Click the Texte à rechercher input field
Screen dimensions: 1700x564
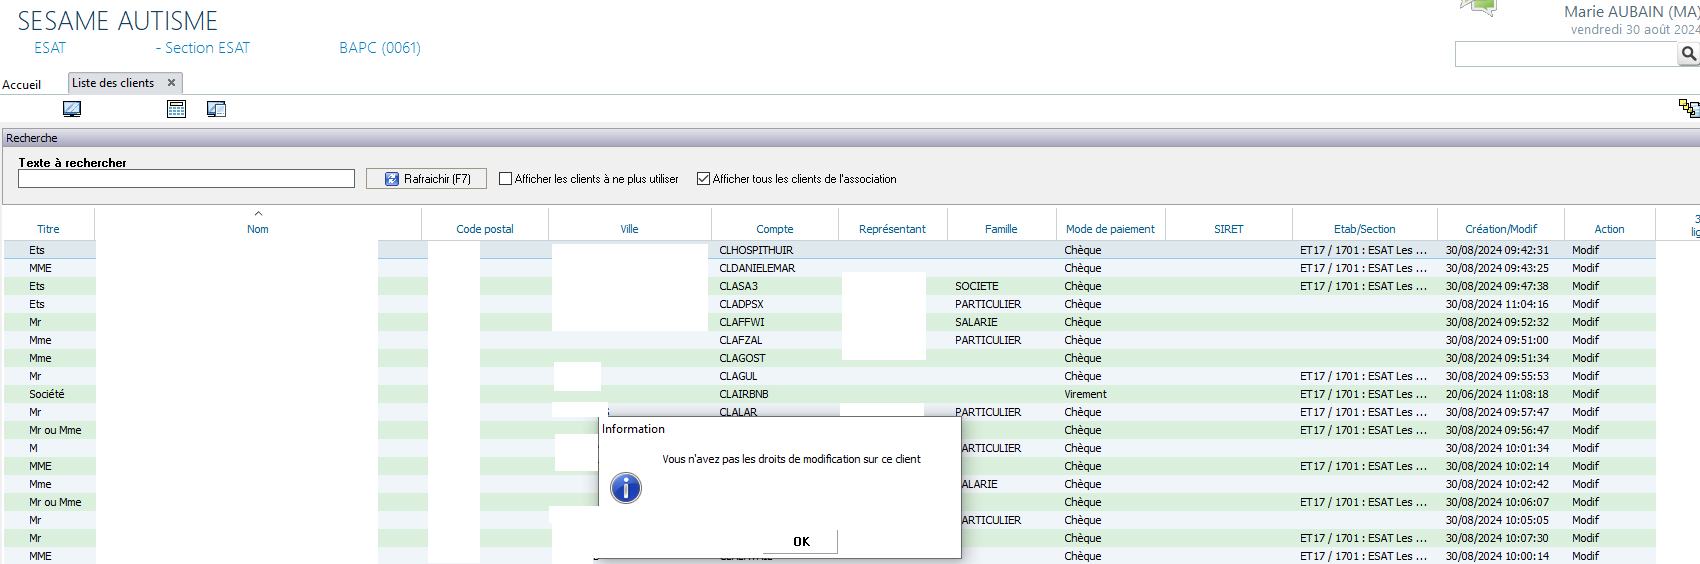[186, 179]
